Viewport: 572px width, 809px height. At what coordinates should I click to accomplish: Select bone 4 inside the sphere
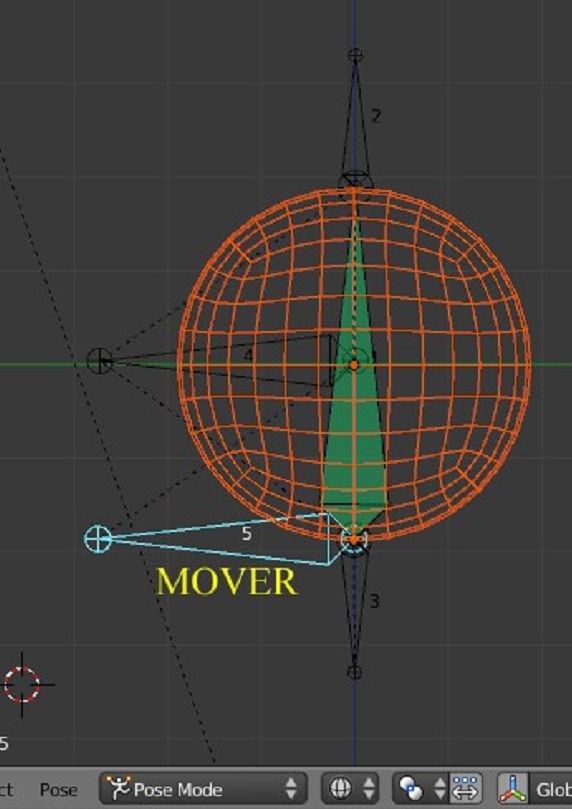tap(227, 361)
